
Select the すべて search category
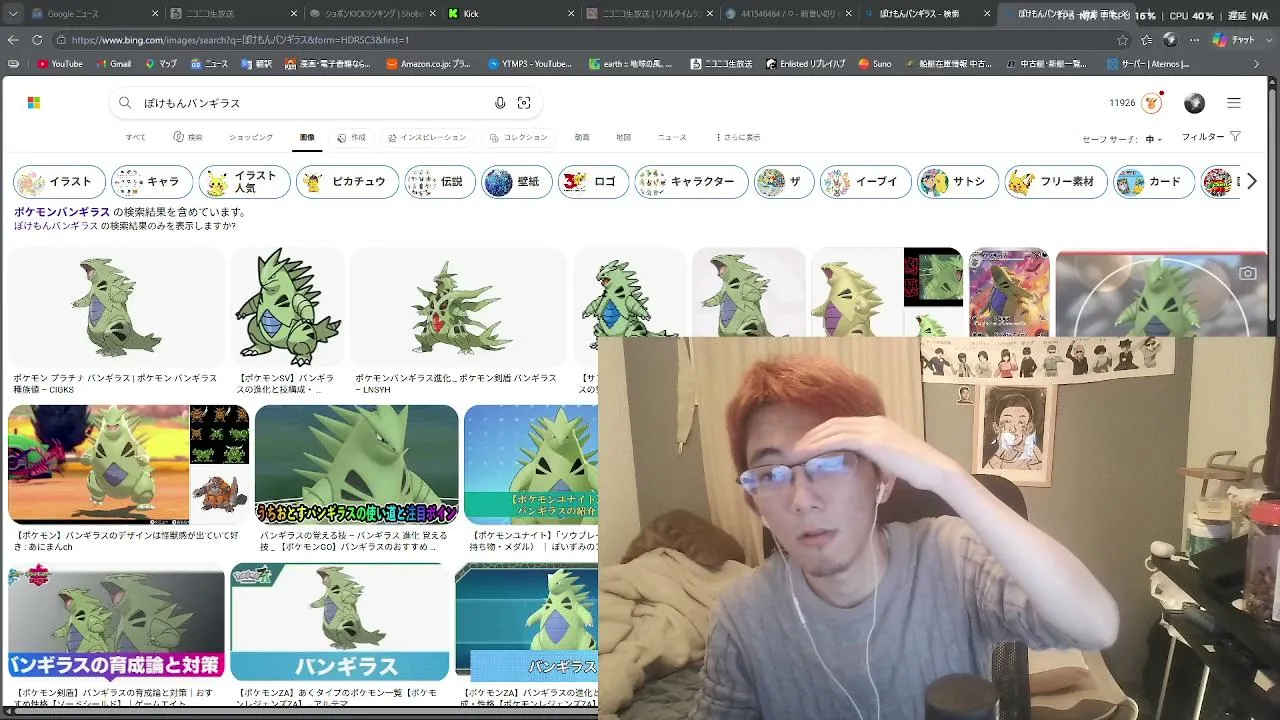coord(135,137)
